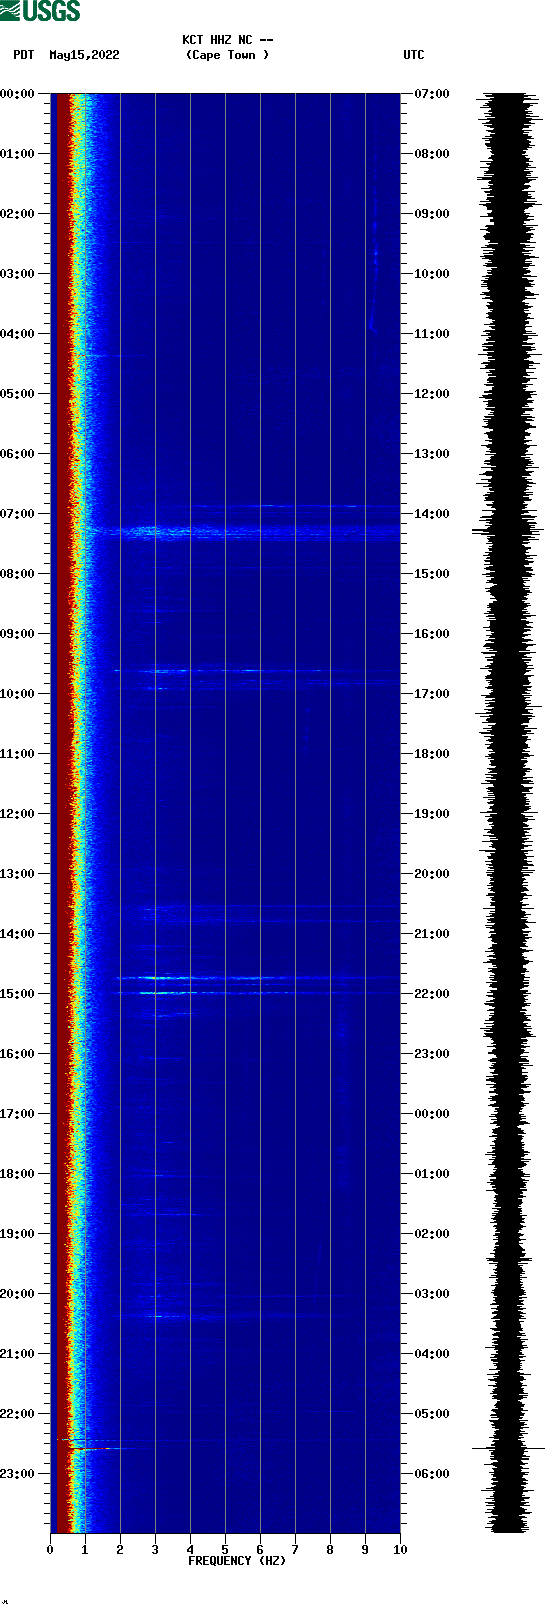Click the 04:00 UTC label on right axis

pyautogui.click(x=432, y=1354)
